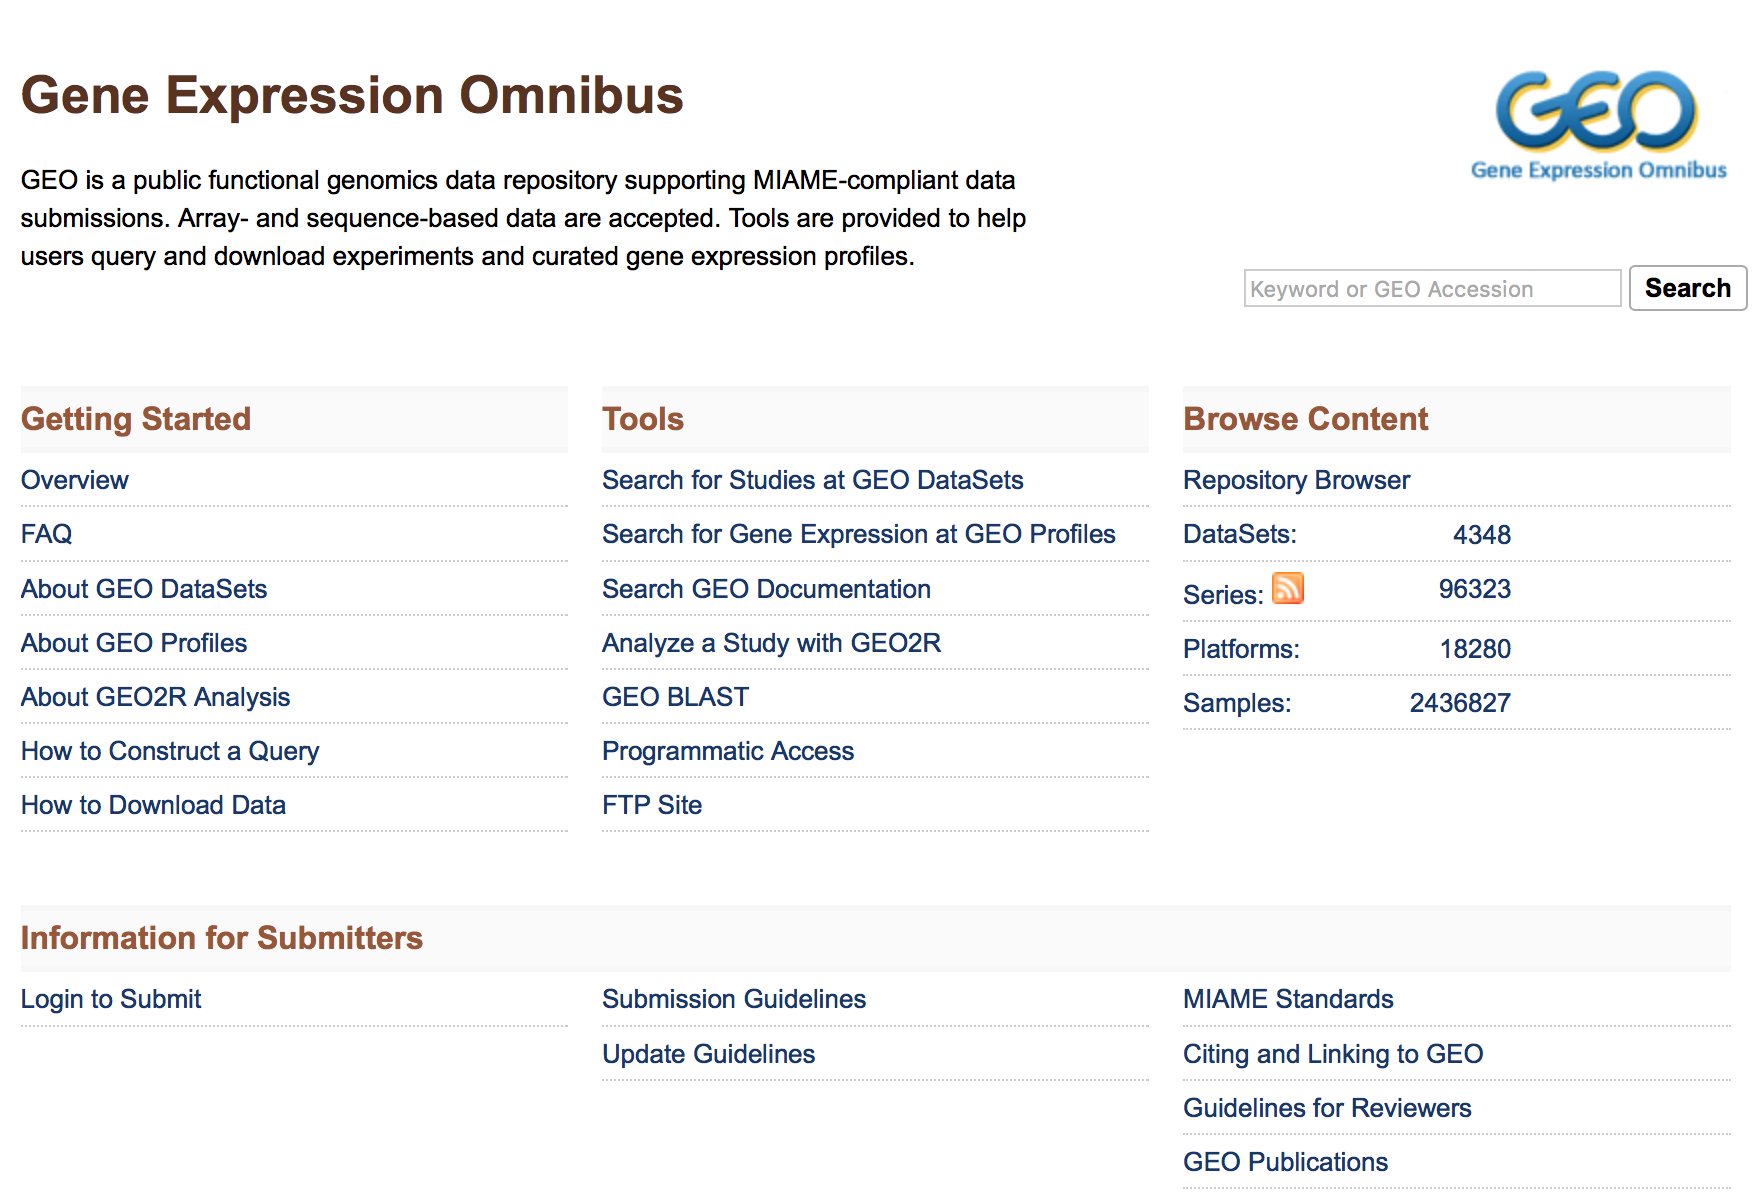Viewport: 1758px width, 1194px height.
Task: Open About GEO DataSets
Action: (144, 589)
